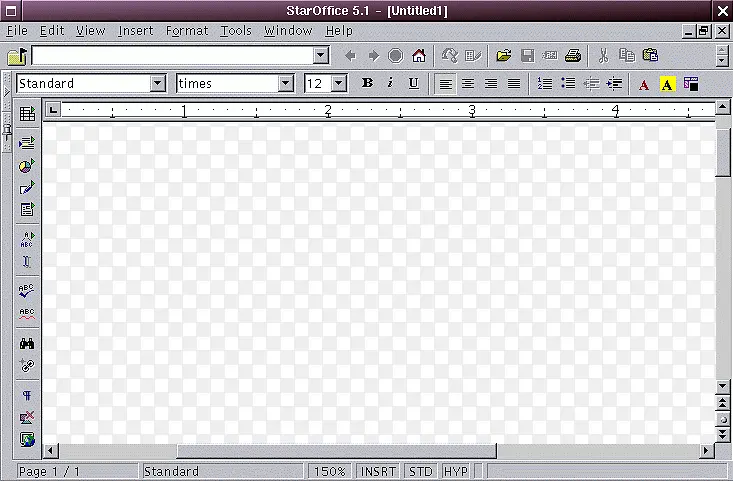Open the File menu
733x481 pixels.
pyautogui.click(x=17, y=31)
